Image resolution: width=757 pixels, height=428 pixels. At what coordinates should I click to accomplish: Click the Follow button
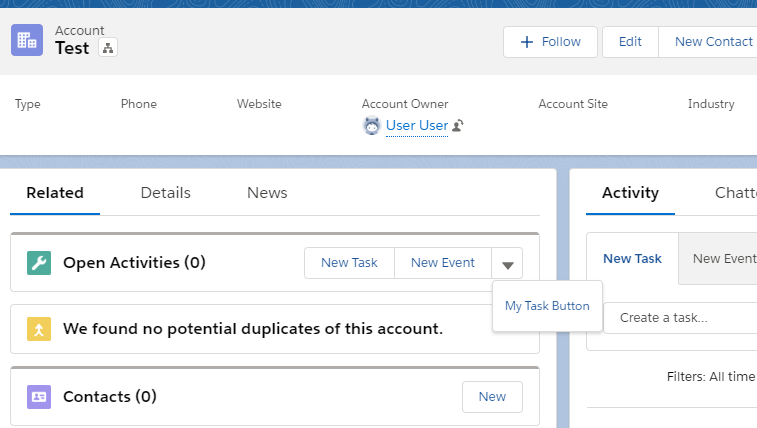click(550, 42)
